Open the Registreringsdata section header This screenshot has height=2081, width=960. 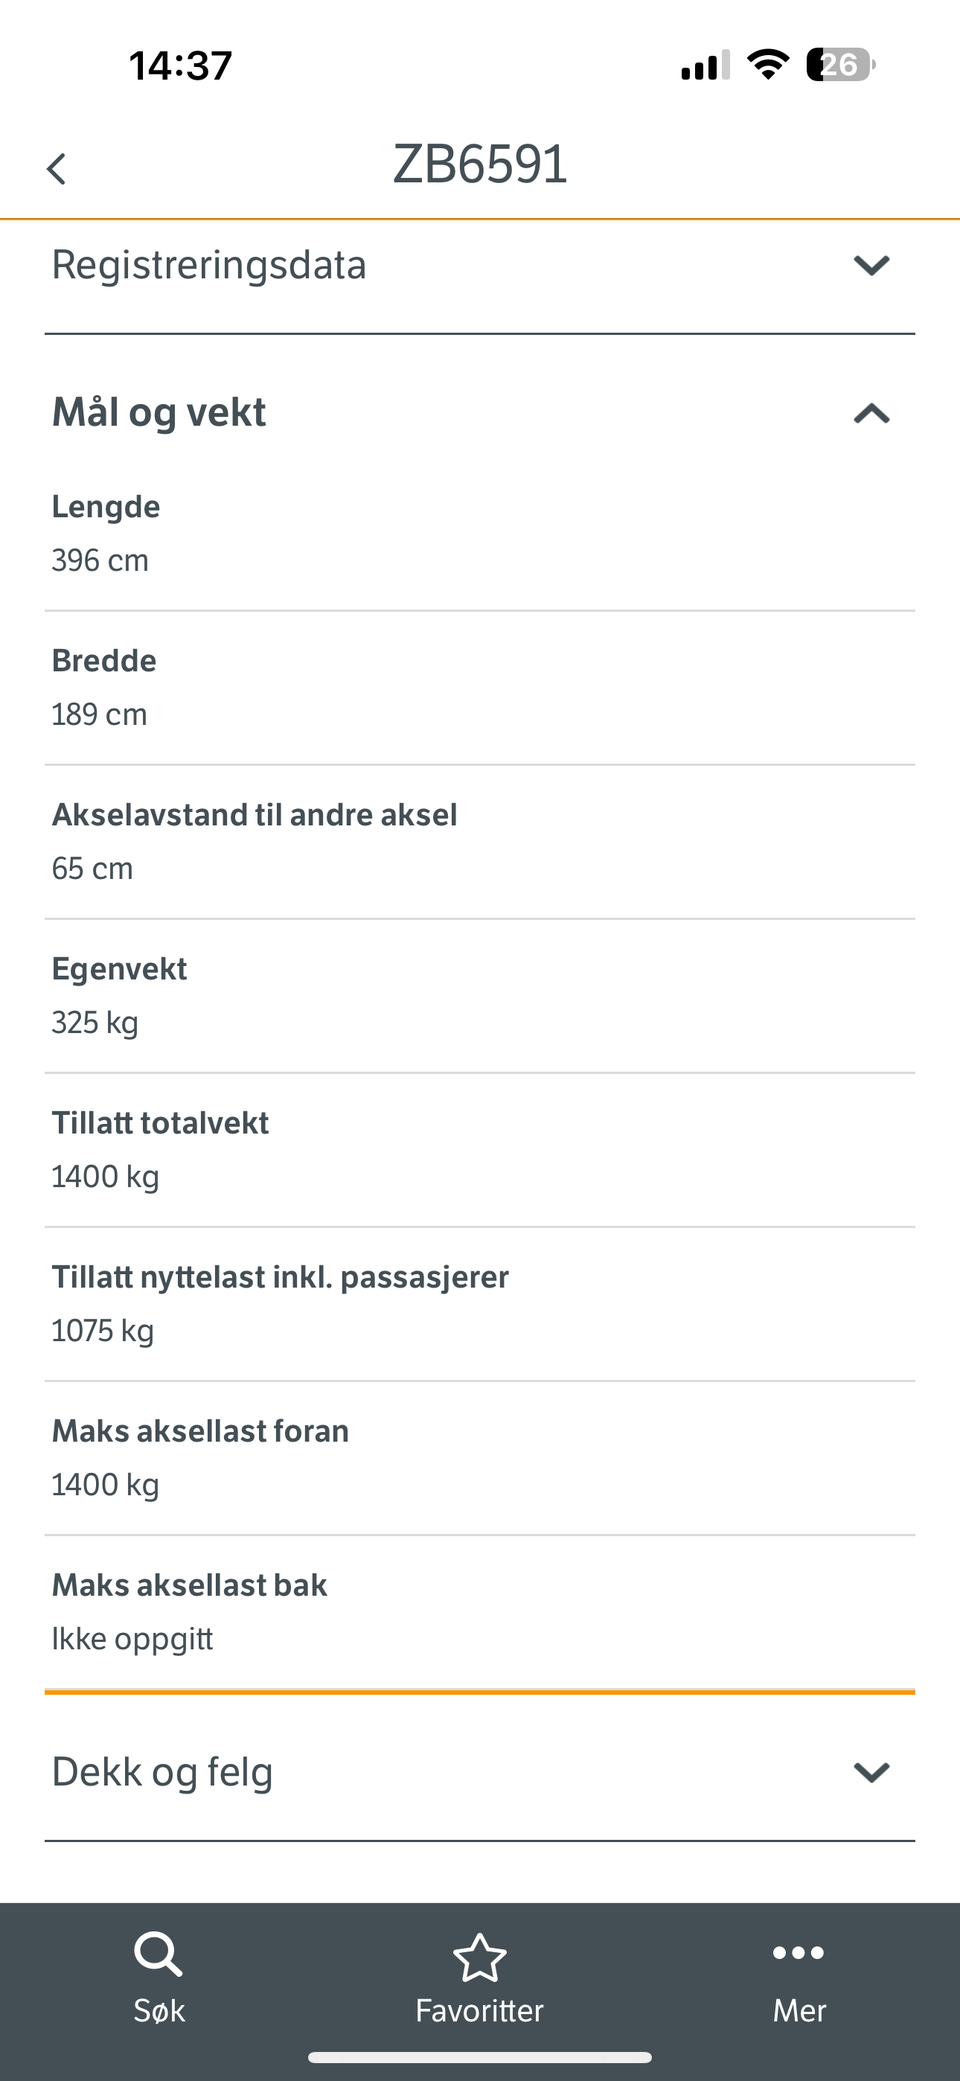(x=209, y=266)
